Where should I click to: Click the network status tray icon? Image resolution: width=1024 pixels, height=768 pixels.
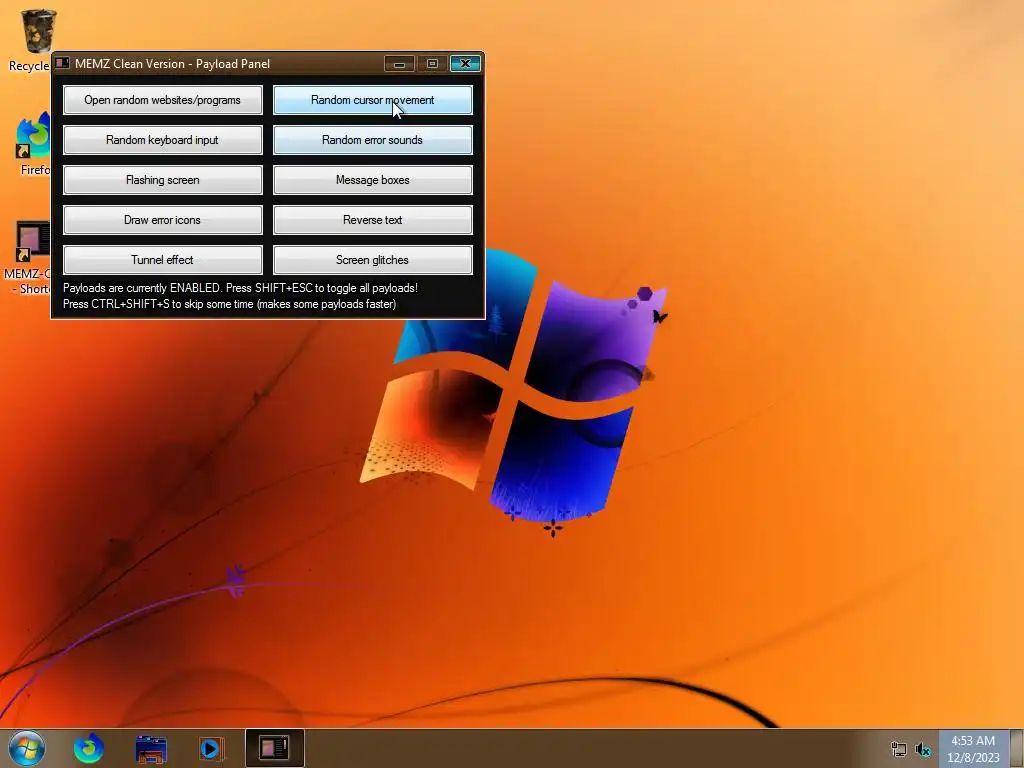(899, 750)
